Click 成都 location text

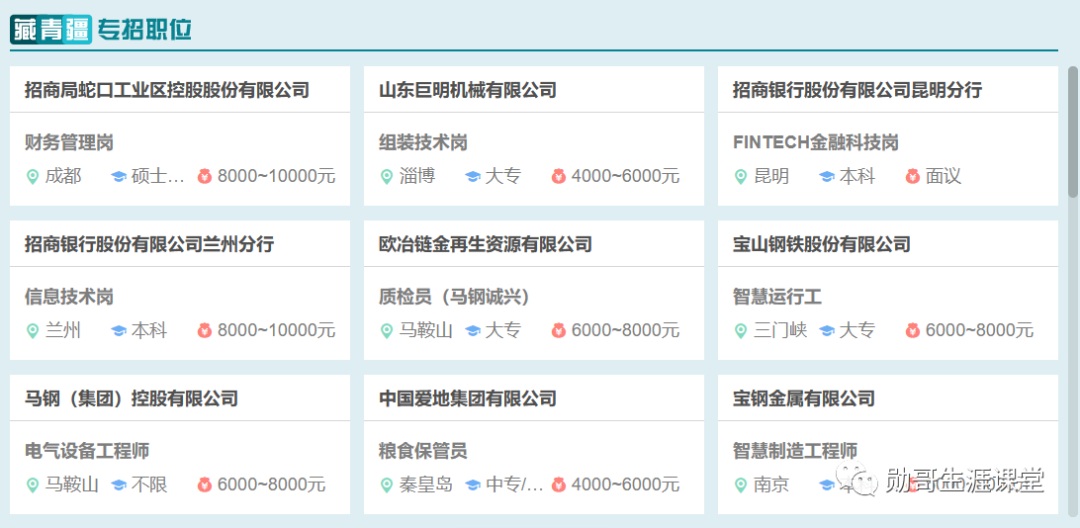(63, 177)
